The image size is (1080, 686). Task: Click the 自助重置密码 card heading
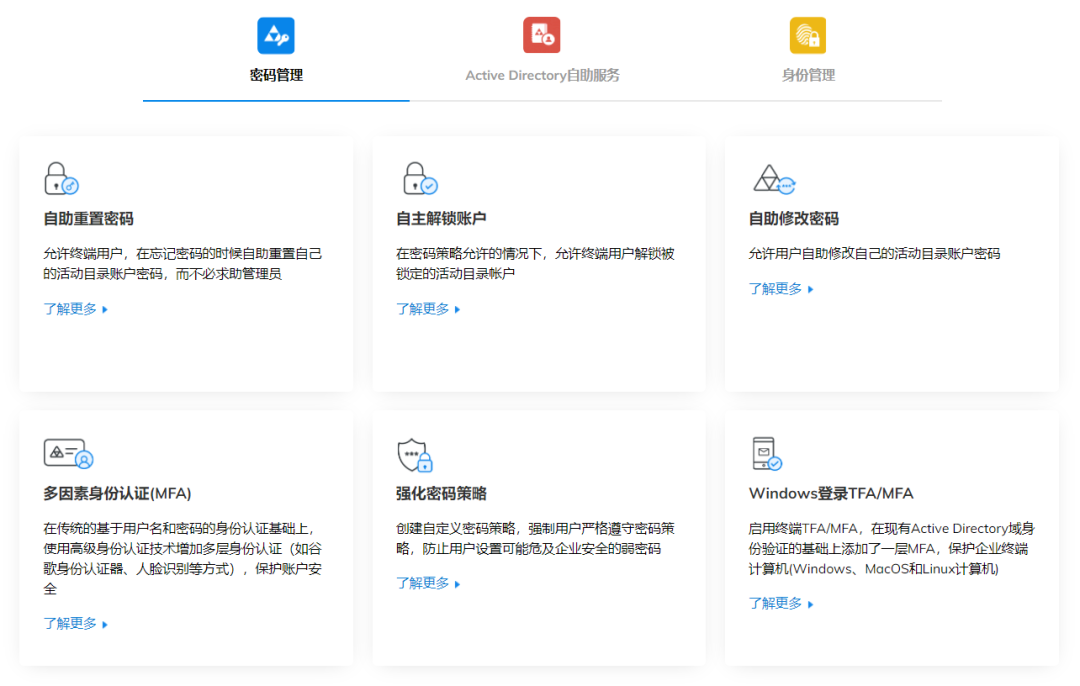point(88,219)
